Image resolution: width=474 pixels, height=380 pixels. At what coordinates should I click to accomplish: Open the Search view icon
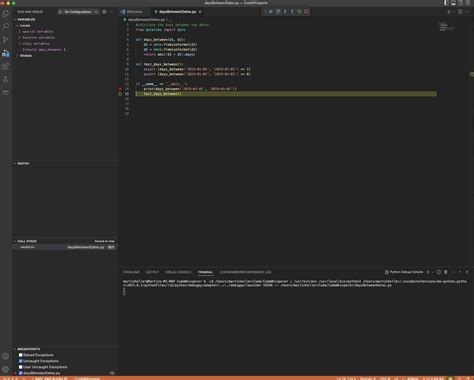click(x=5, y=26)
